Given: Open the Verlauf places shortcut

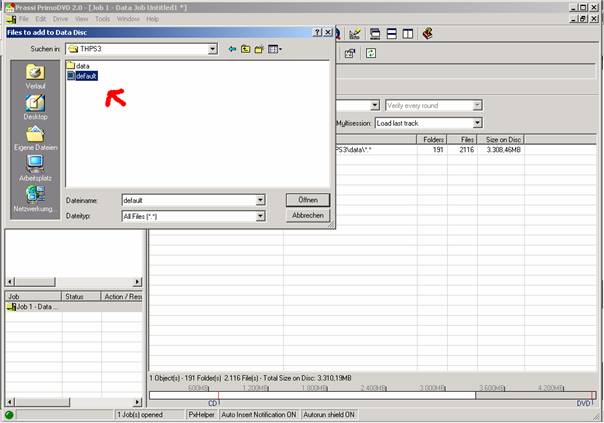Looking at the screenshot, I should 35,76.
